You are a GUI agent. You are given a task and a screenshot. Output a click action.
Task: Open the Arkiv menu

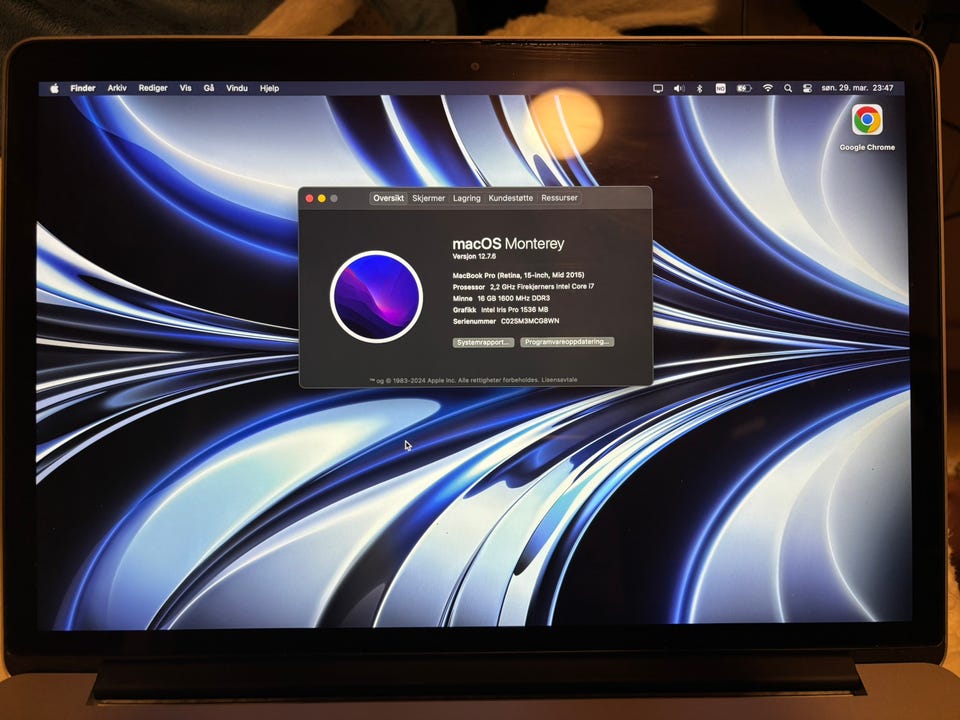click(x=117, y=88)
